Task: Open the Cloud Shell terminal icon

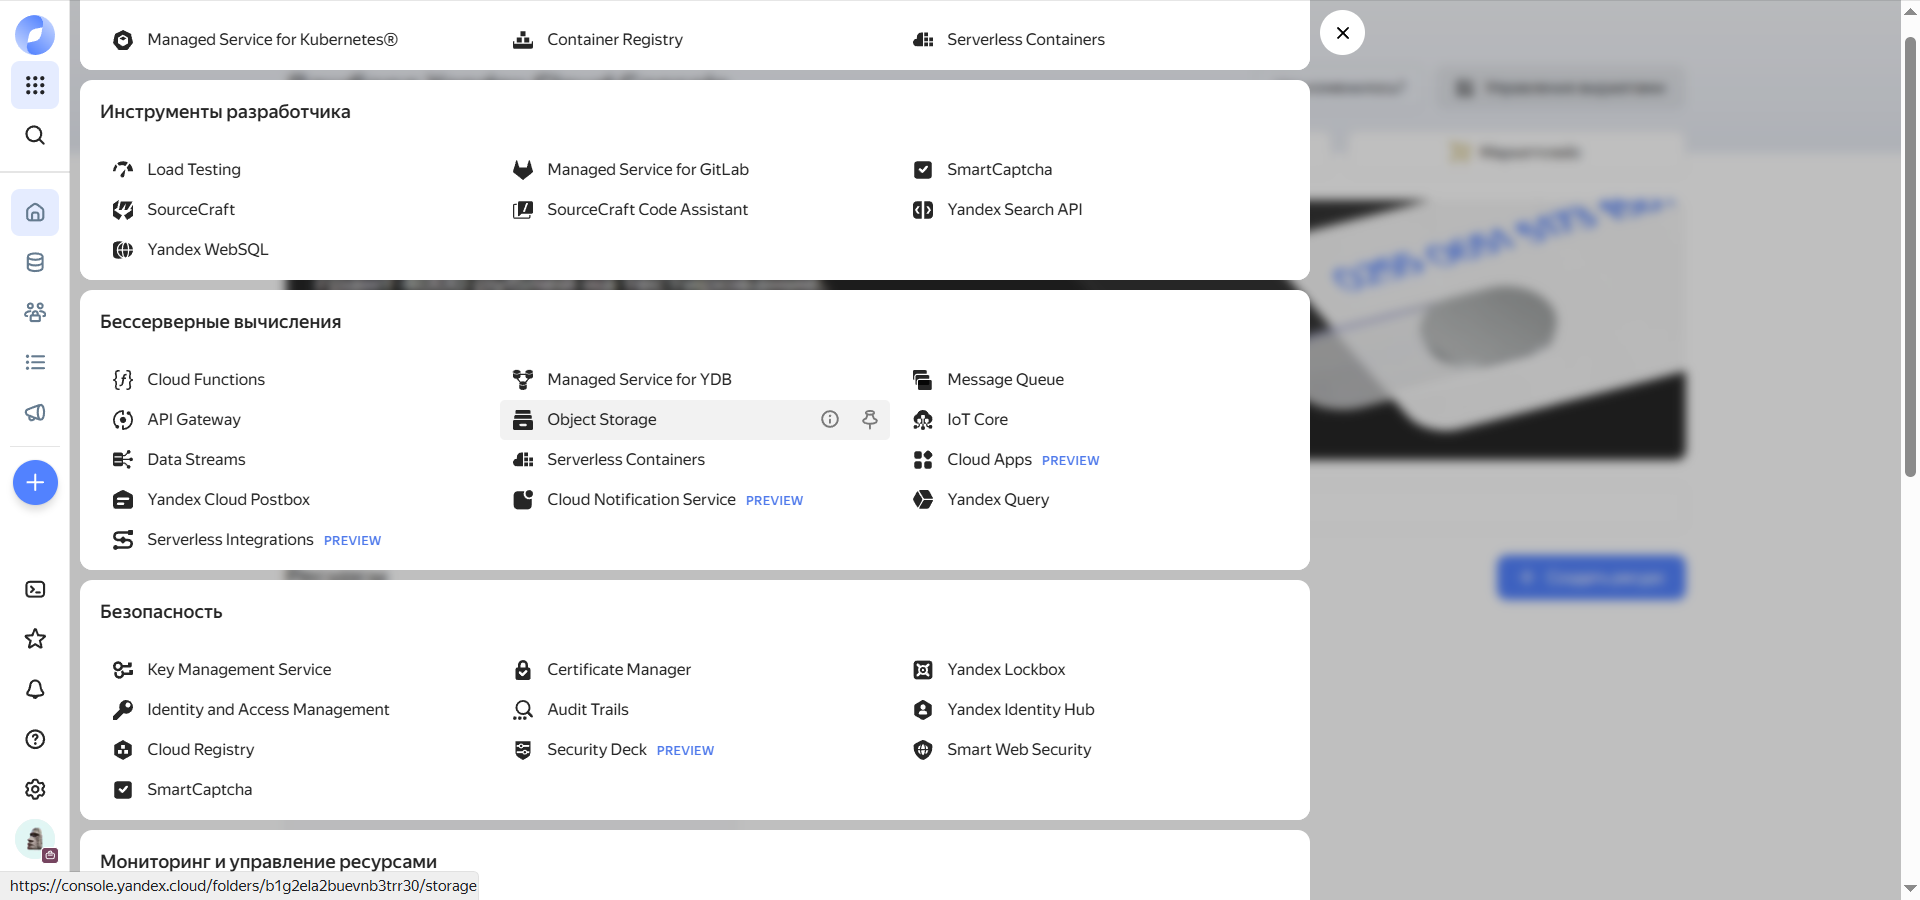Action: pos(35,589)
